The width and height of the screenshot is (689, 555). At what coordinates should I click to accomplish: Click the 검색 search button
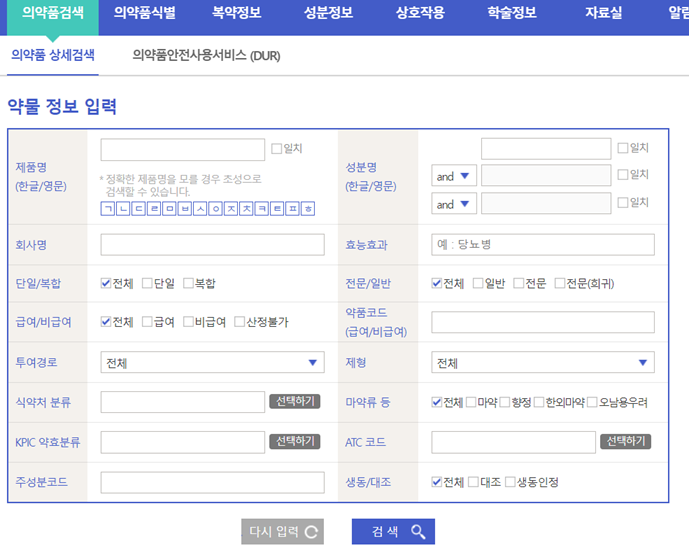click(x=393, y=532)
